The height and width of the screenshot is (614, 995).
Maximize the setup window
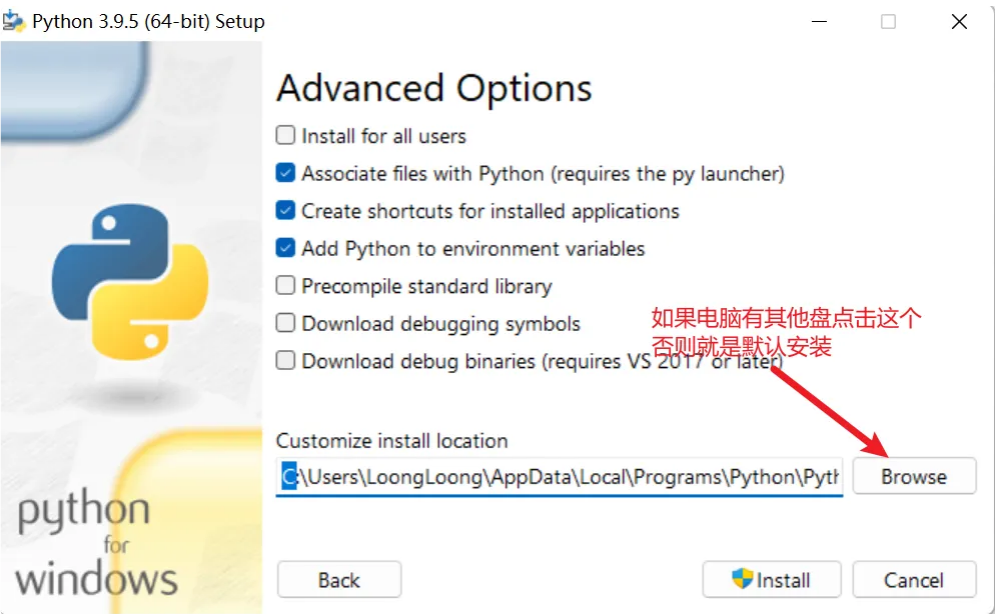(x=888, y=22)
